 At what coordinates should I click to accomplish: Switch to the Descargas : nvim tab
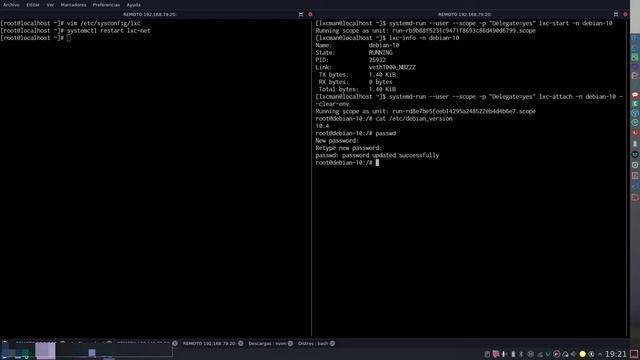(267, 344)
